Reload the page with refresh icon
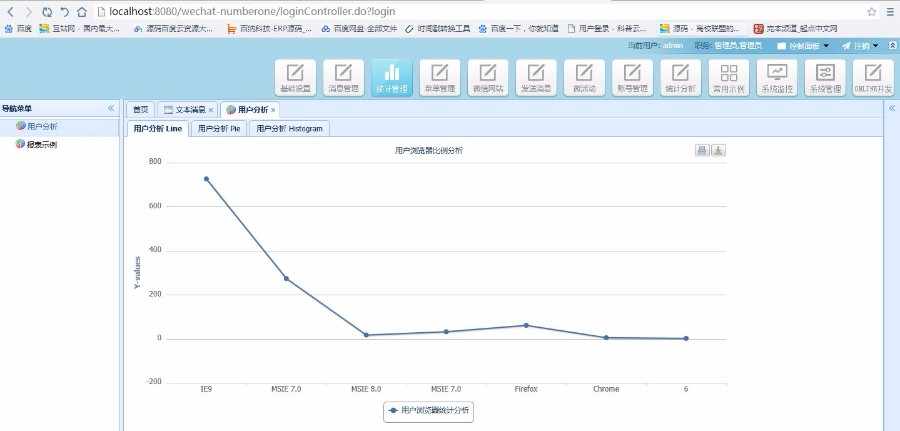 click(47, 11)
